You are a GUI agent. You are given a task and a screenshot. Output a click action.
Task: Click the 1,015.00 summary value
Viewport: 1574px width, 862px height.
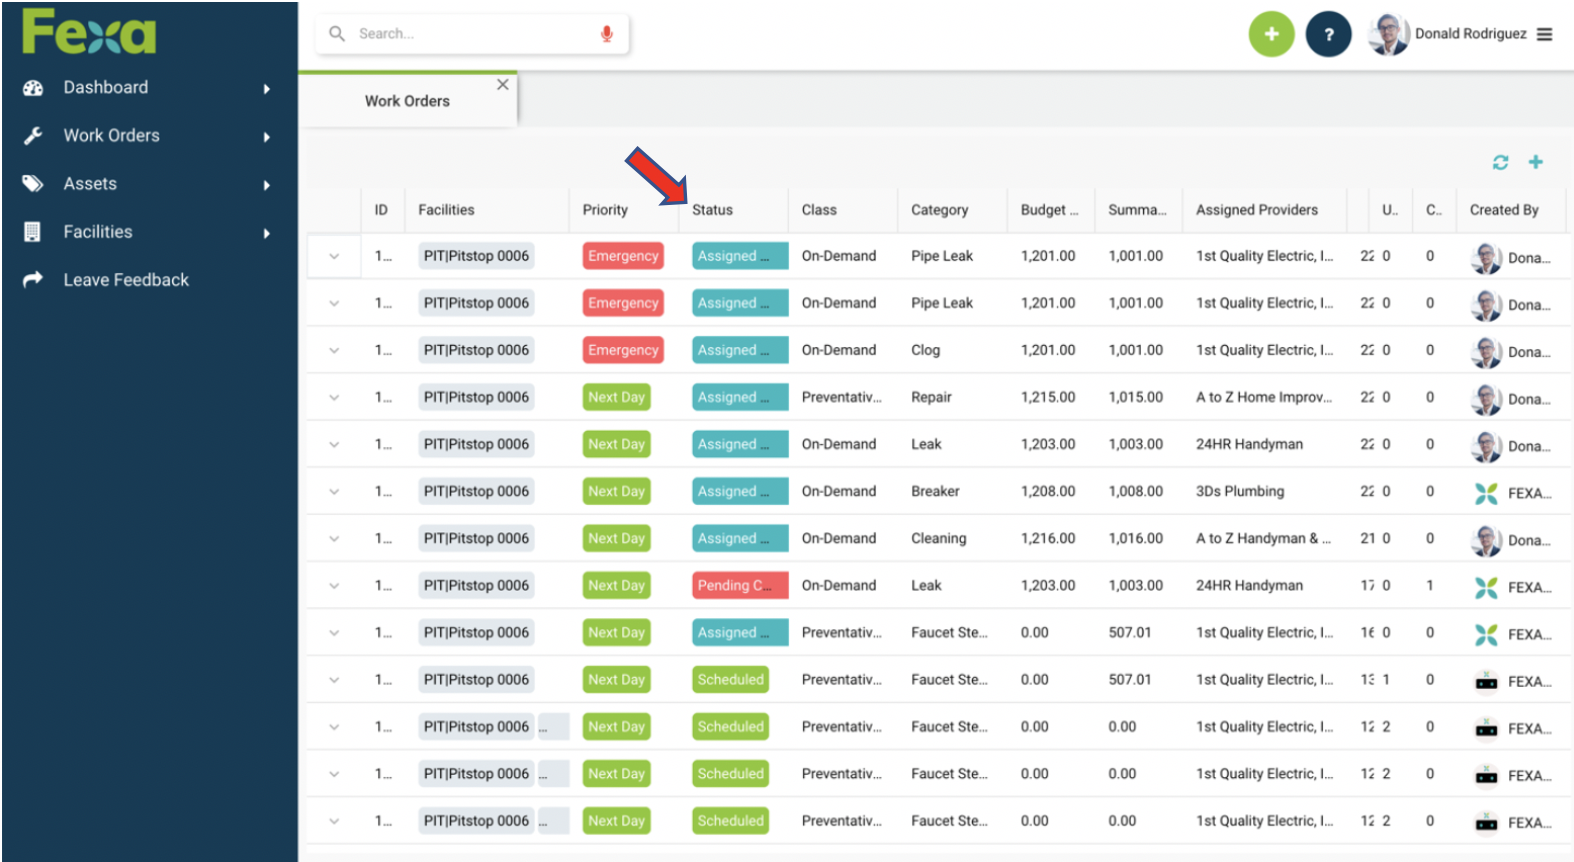1136,397
